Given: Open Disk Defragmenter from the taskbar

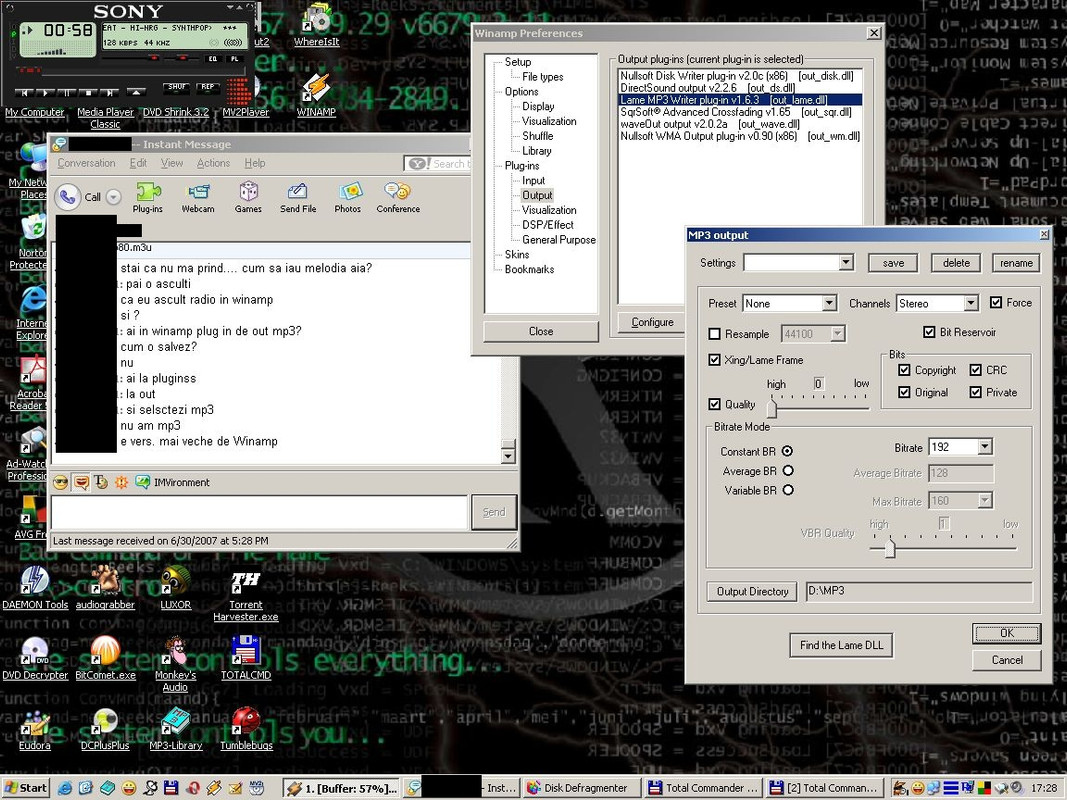Looking at the screenshot, I should pyautogui.click(x=582, y=788).
